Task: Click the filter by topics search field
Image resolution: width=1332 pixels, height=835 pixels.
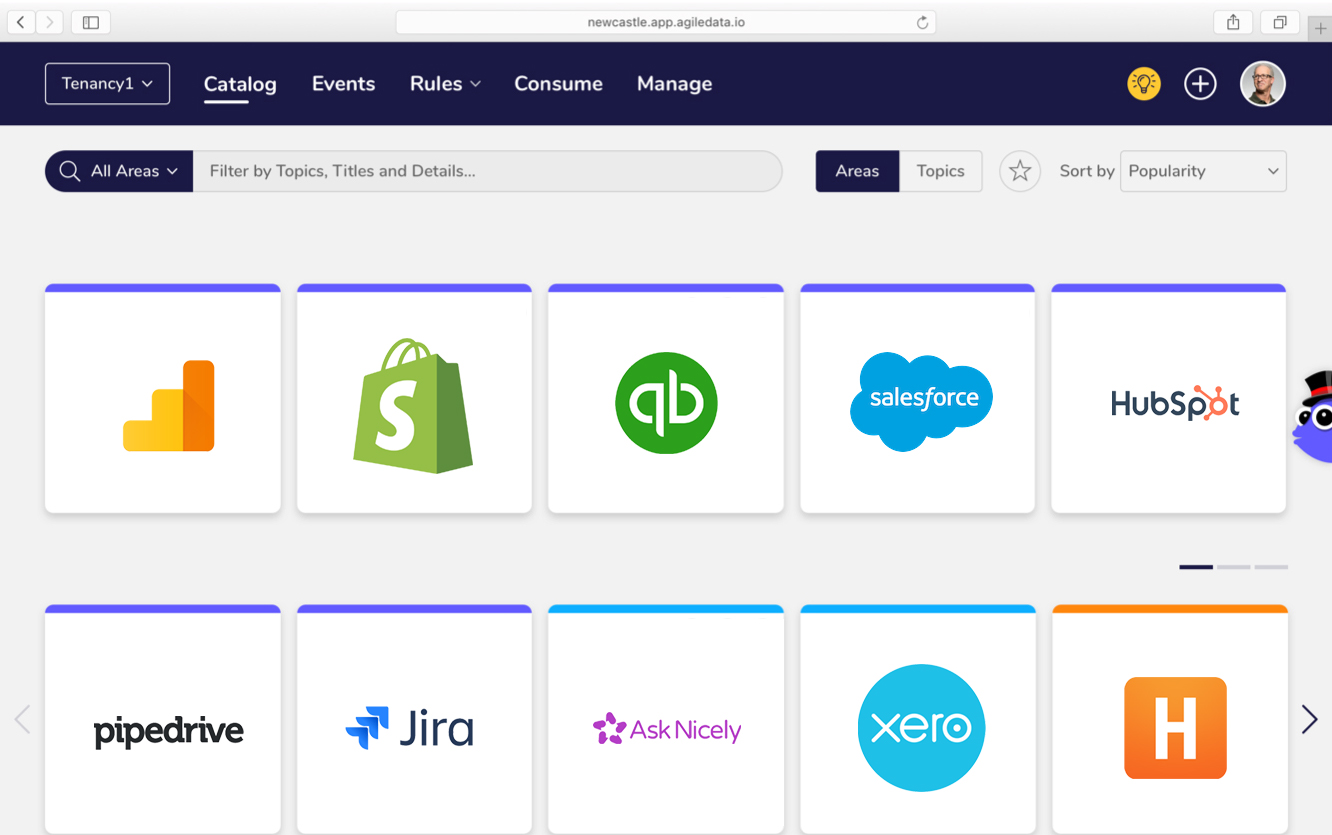Action: click(488, 171)
